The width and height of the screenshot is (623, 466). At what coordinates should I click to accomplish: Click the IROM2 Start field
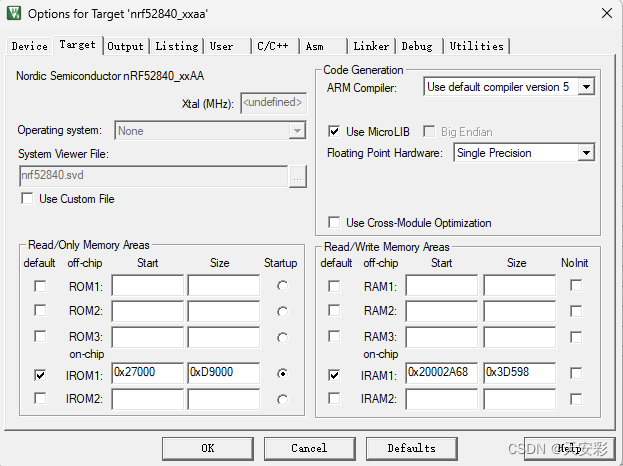tap(148, 399)
